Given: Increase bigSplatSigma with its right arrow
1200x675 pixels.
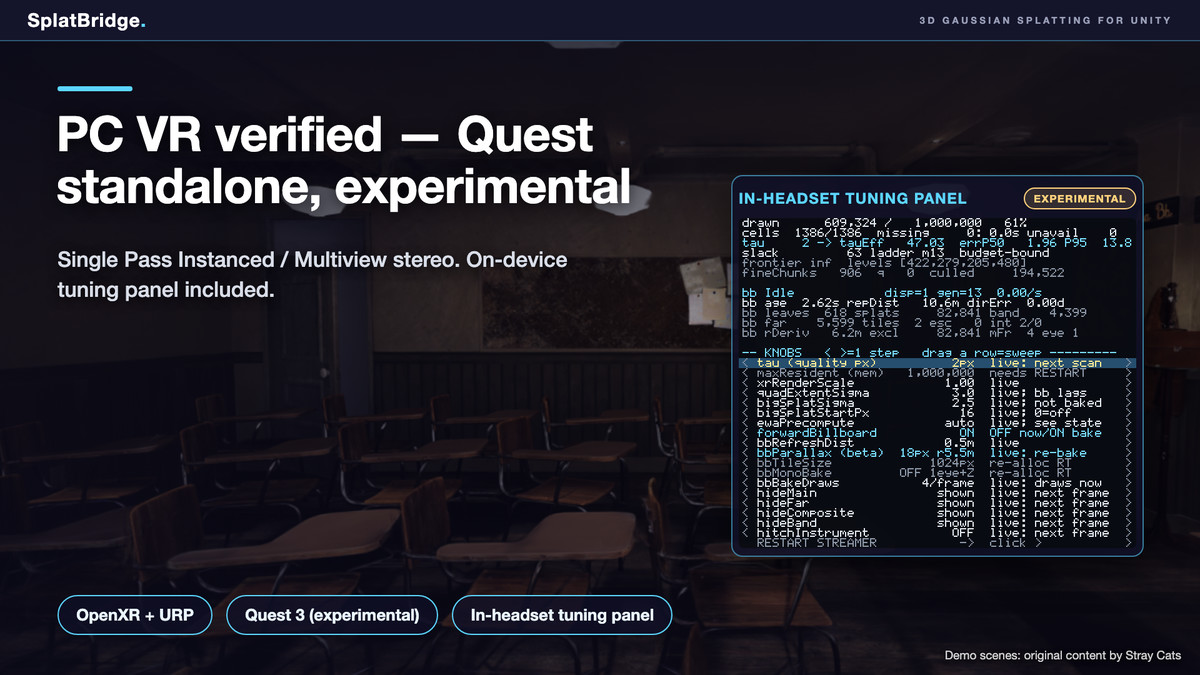Looking at the screenshot, I should 1129,403.
